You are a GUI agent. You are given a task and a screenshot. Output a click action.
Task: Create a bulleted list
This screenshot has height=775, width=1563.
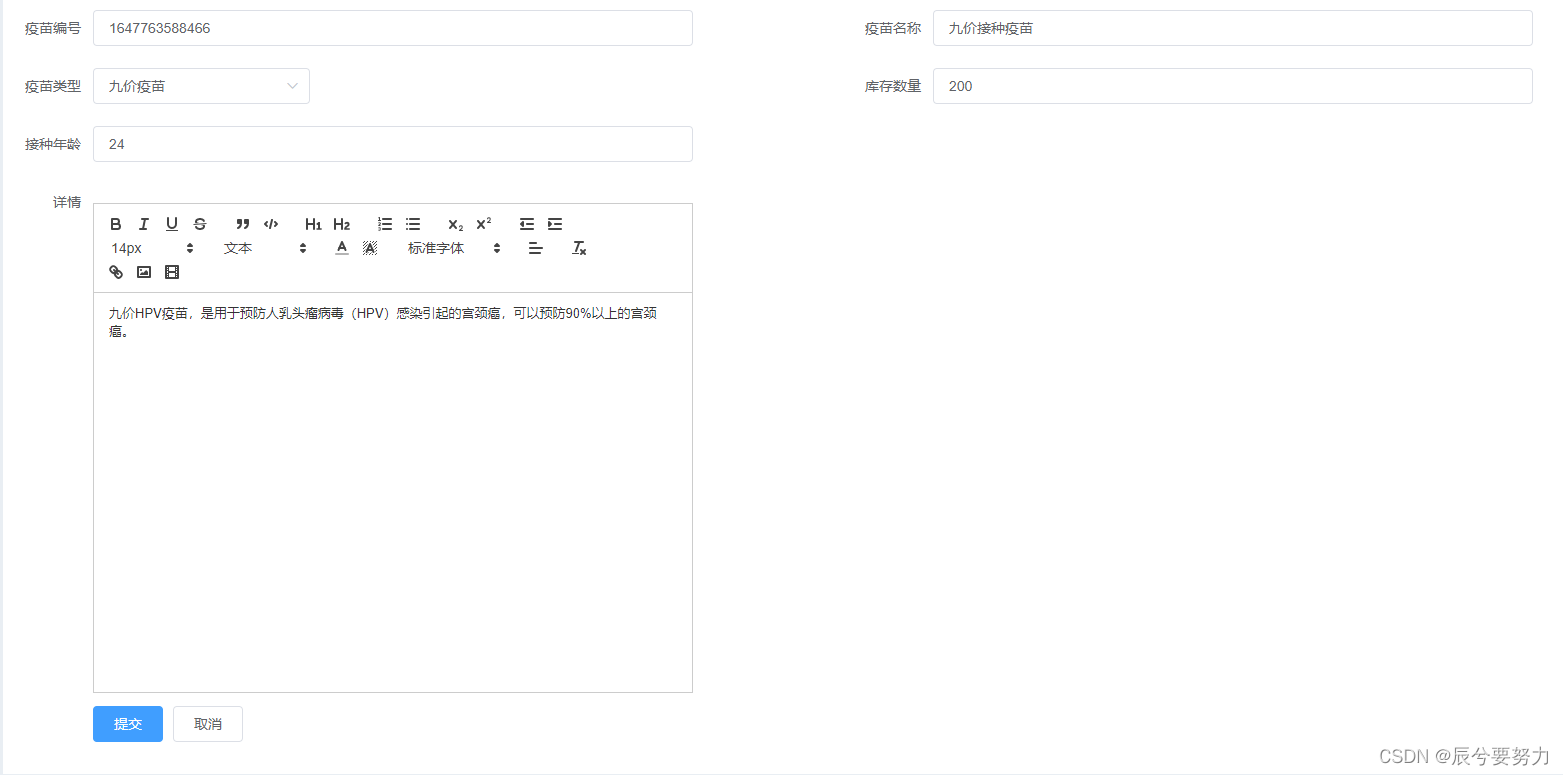[x=413, y=224]
